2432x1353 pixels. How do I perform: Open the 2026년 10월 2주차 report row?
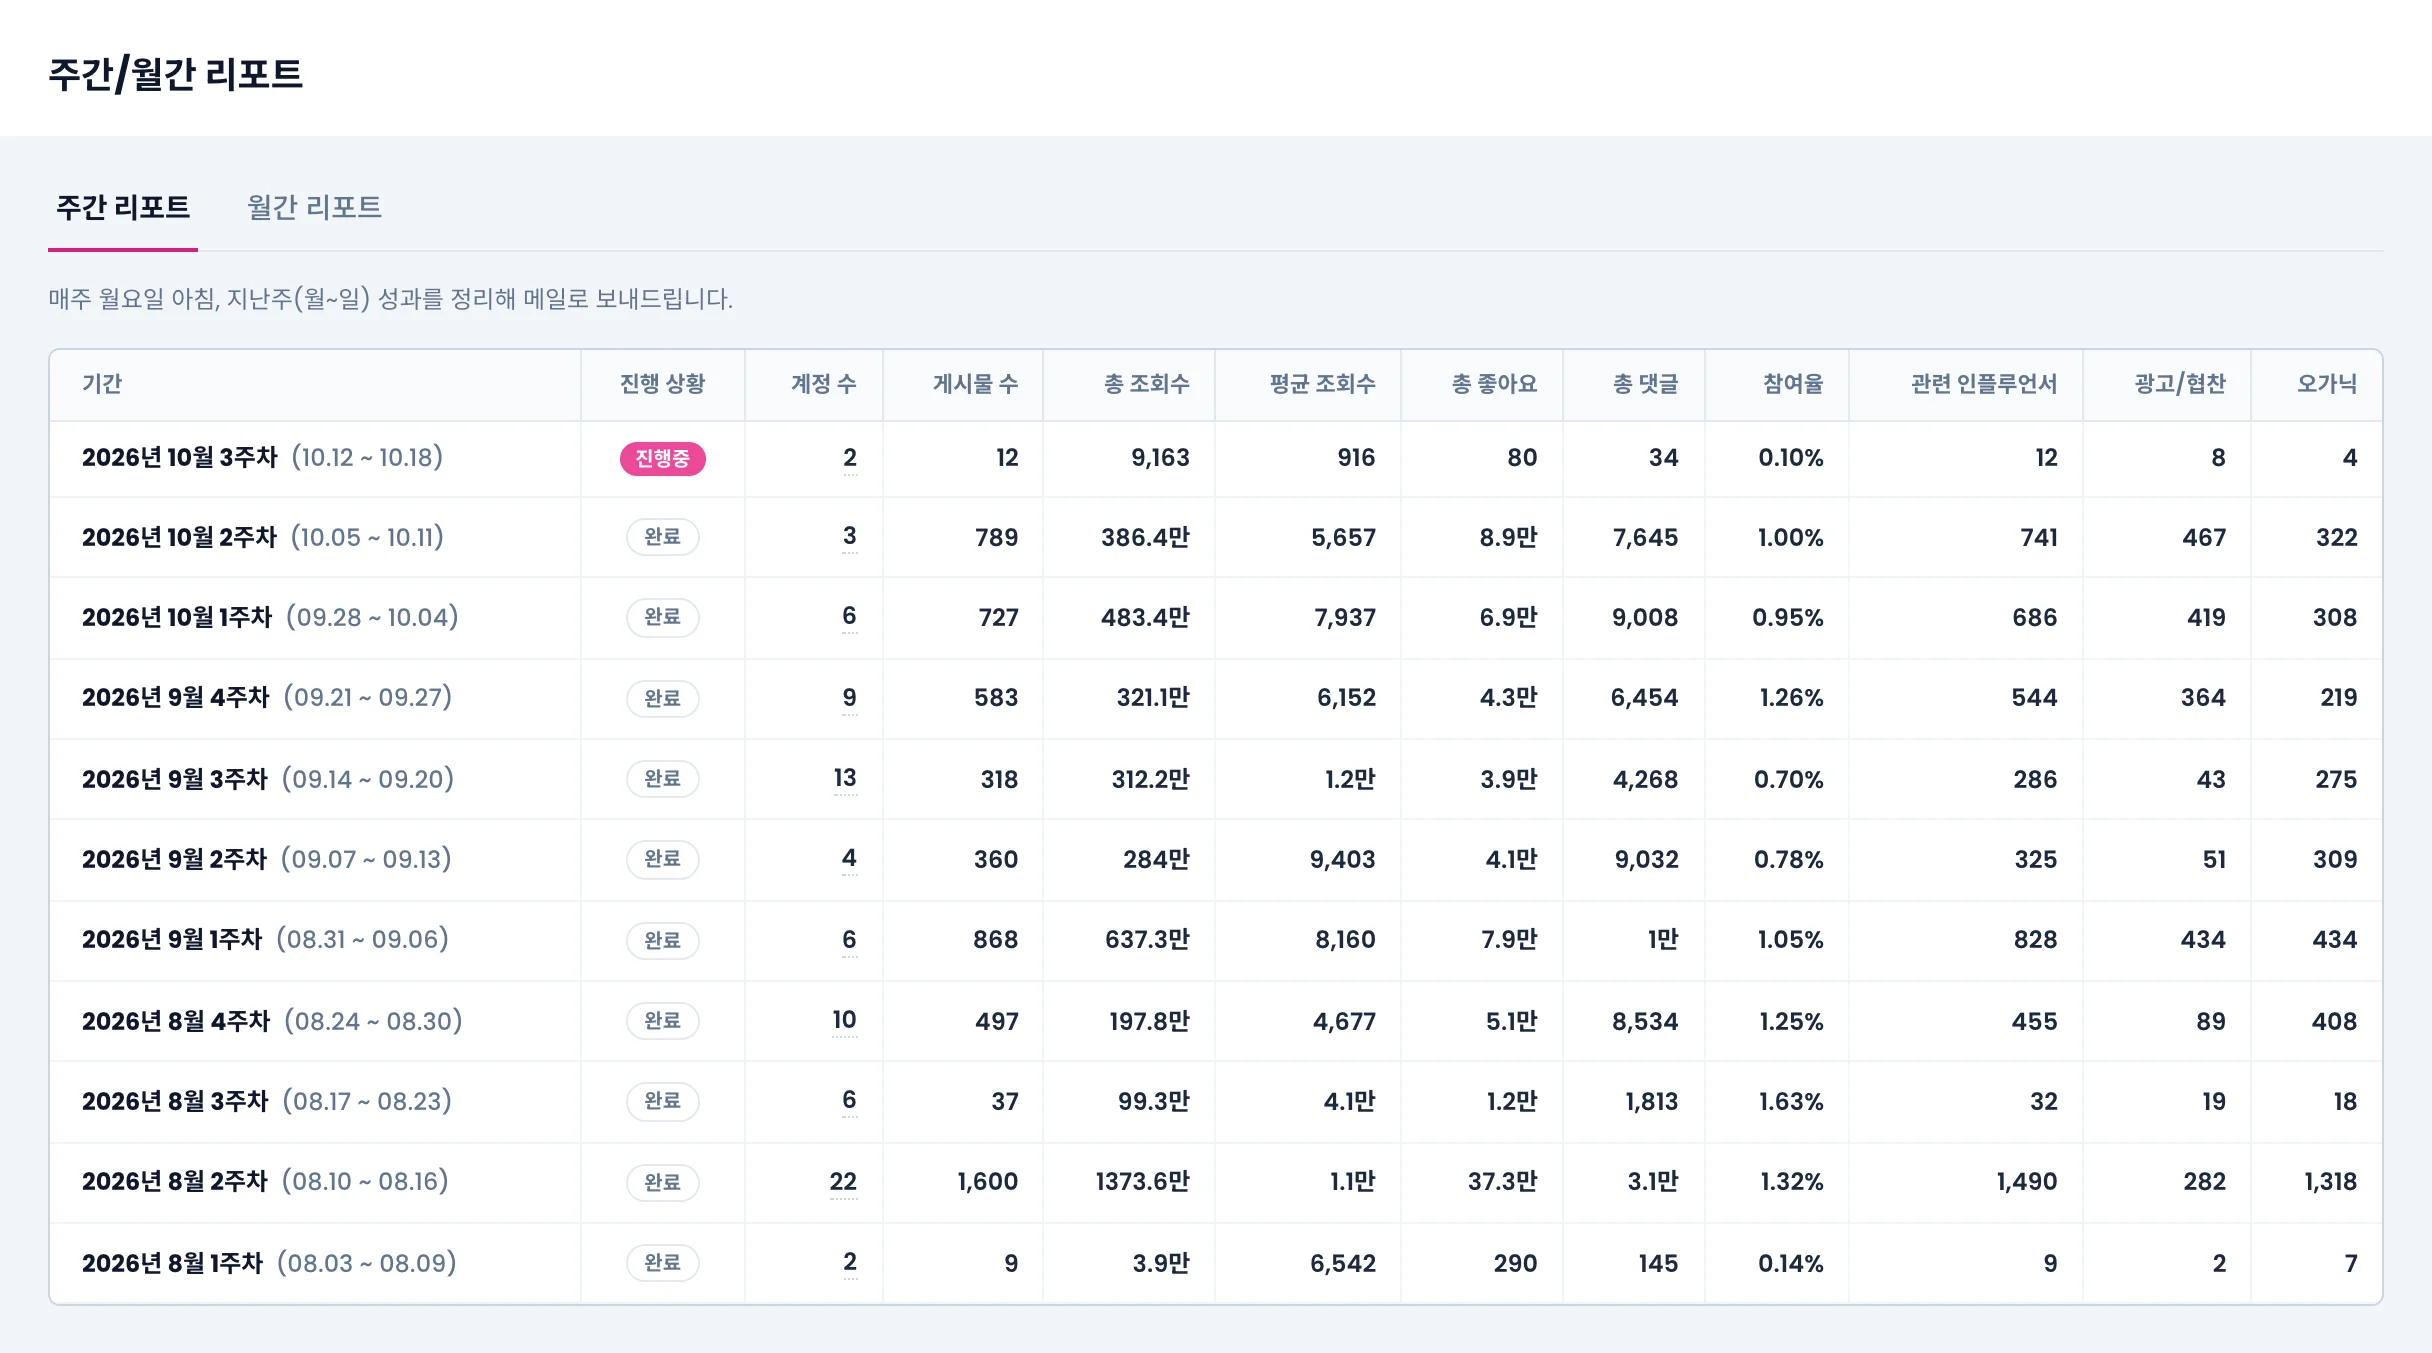[1216, 537]
